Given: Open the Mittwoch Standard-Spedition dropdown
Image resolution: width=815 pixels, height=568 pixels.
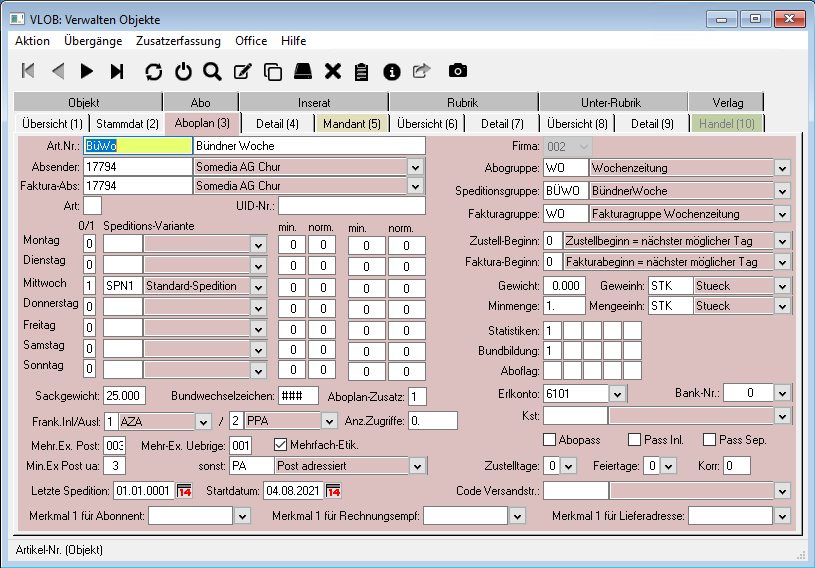Looking at the screenshot, I should (x=258, y=286).
